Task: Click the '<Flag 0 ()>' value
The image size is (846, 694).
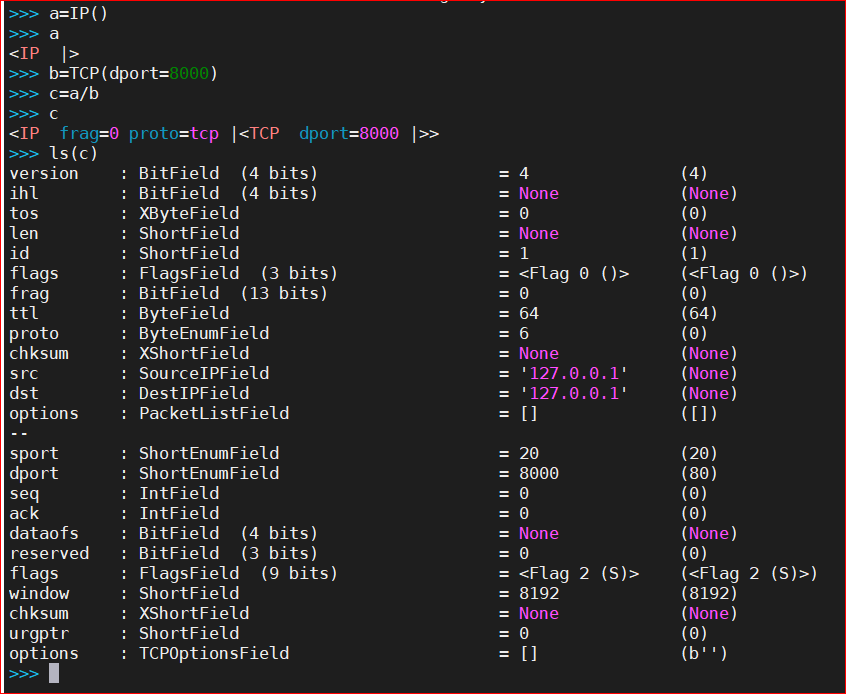Action: point(574,274)
